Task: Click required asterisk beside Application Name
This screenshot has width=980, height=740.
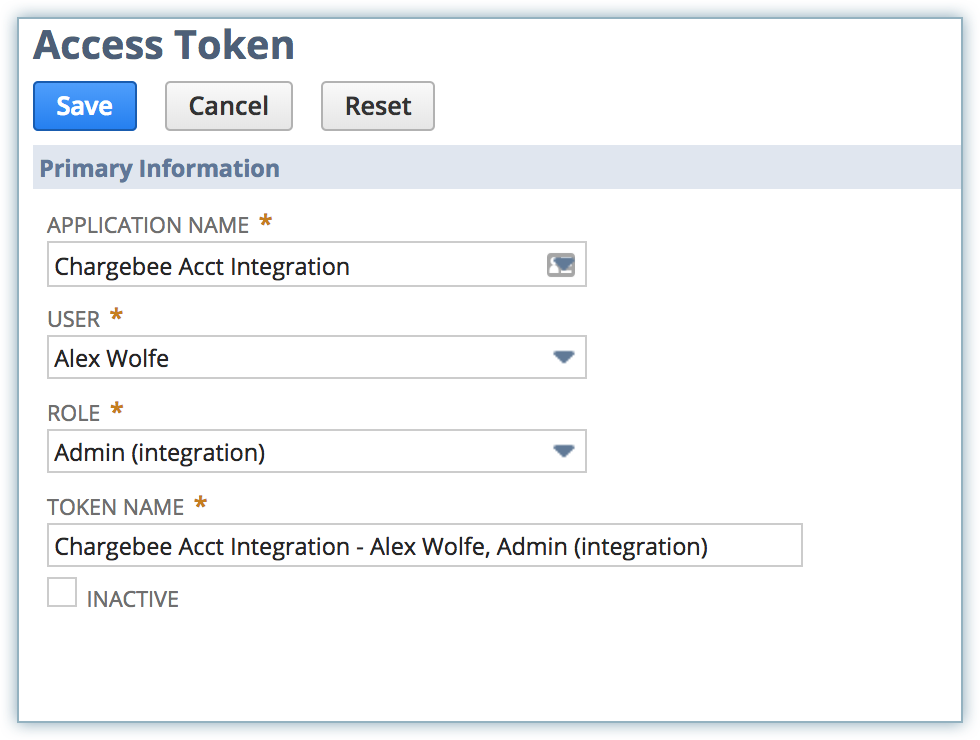Action: point(265,221)
